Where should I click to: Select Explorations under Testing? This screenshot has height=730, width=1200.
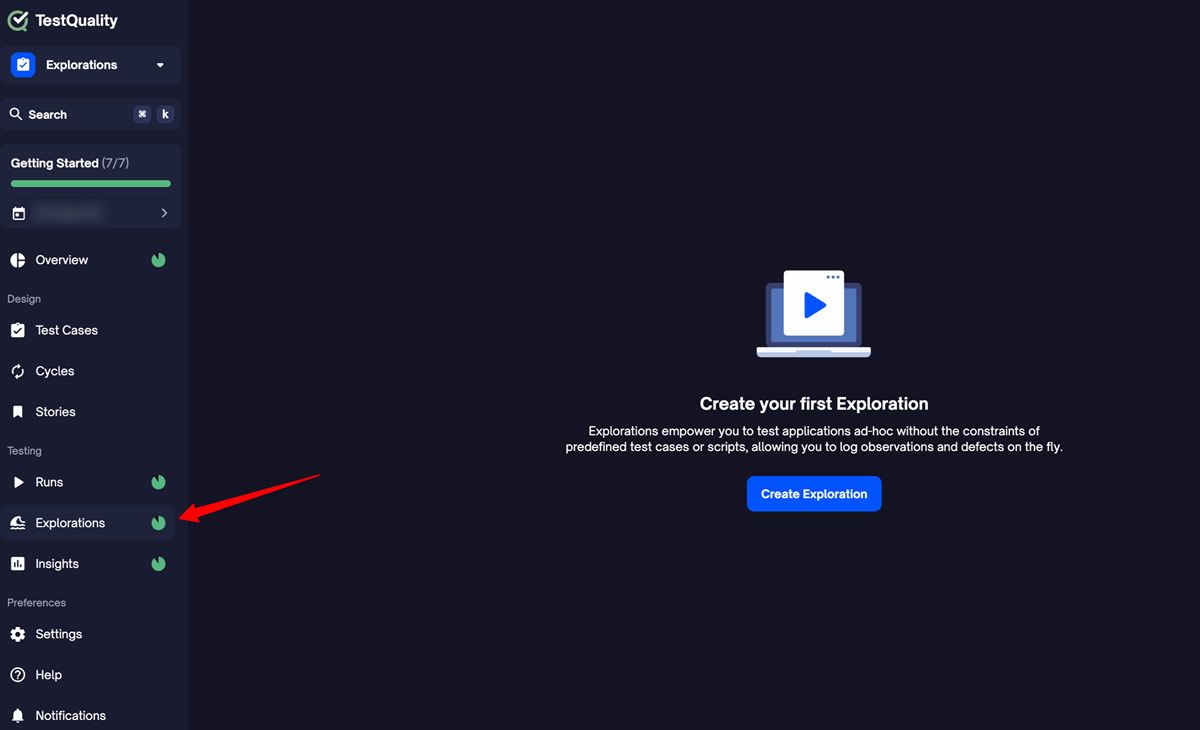pos(88,523)
